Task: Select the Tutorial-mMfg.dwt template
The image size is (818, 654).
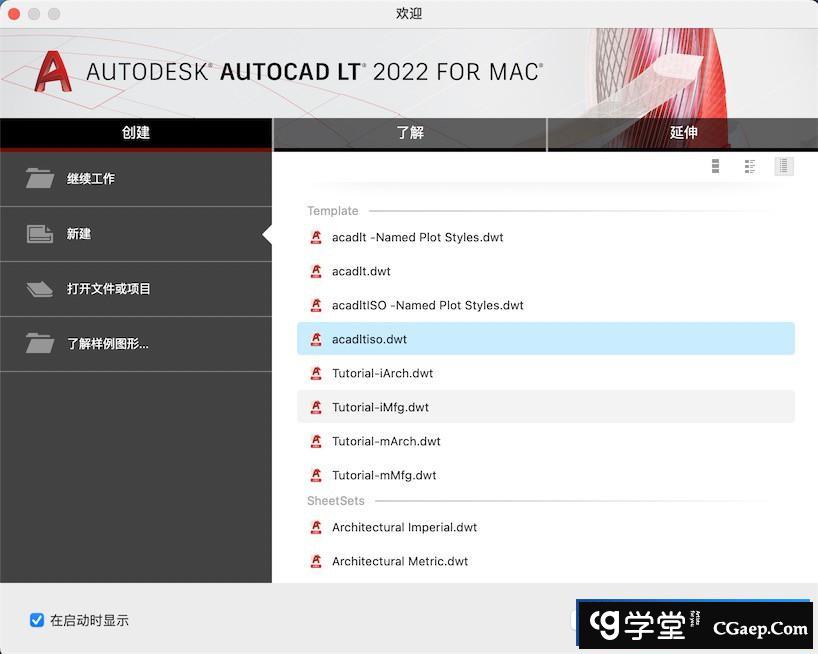Action: [385, 476]
